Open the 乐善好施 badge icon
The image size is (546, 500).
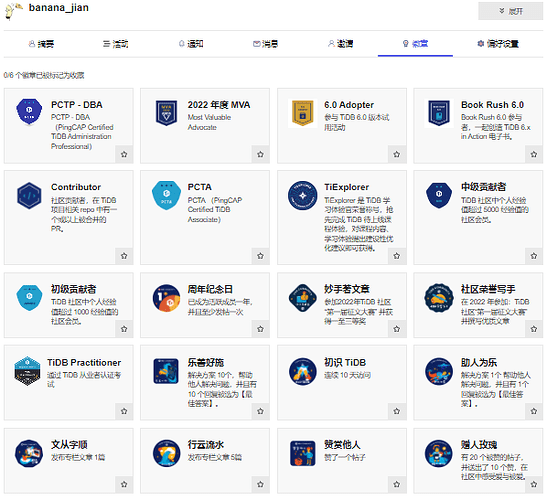coord(166,371)
